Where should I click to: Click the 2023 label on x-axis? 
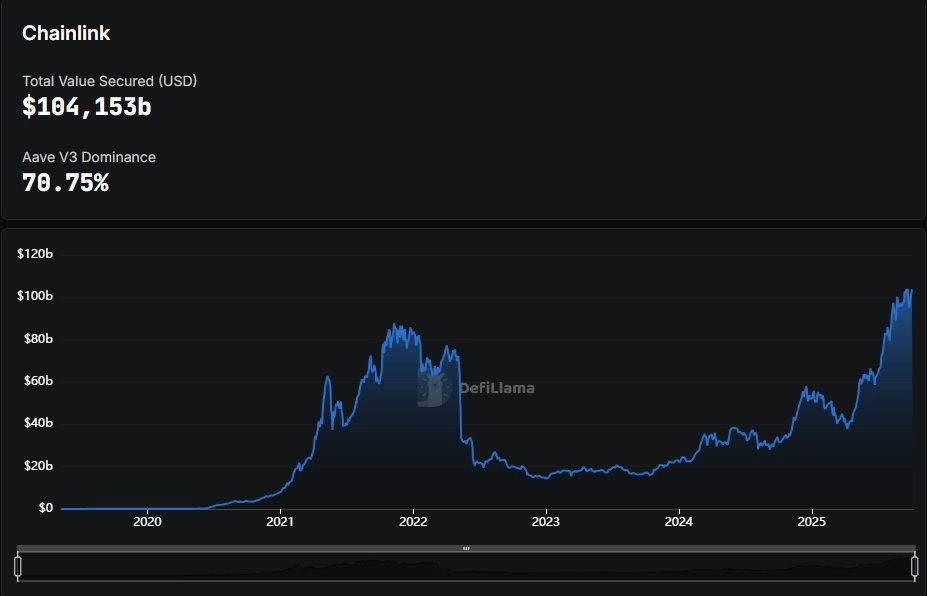[546, 522]
